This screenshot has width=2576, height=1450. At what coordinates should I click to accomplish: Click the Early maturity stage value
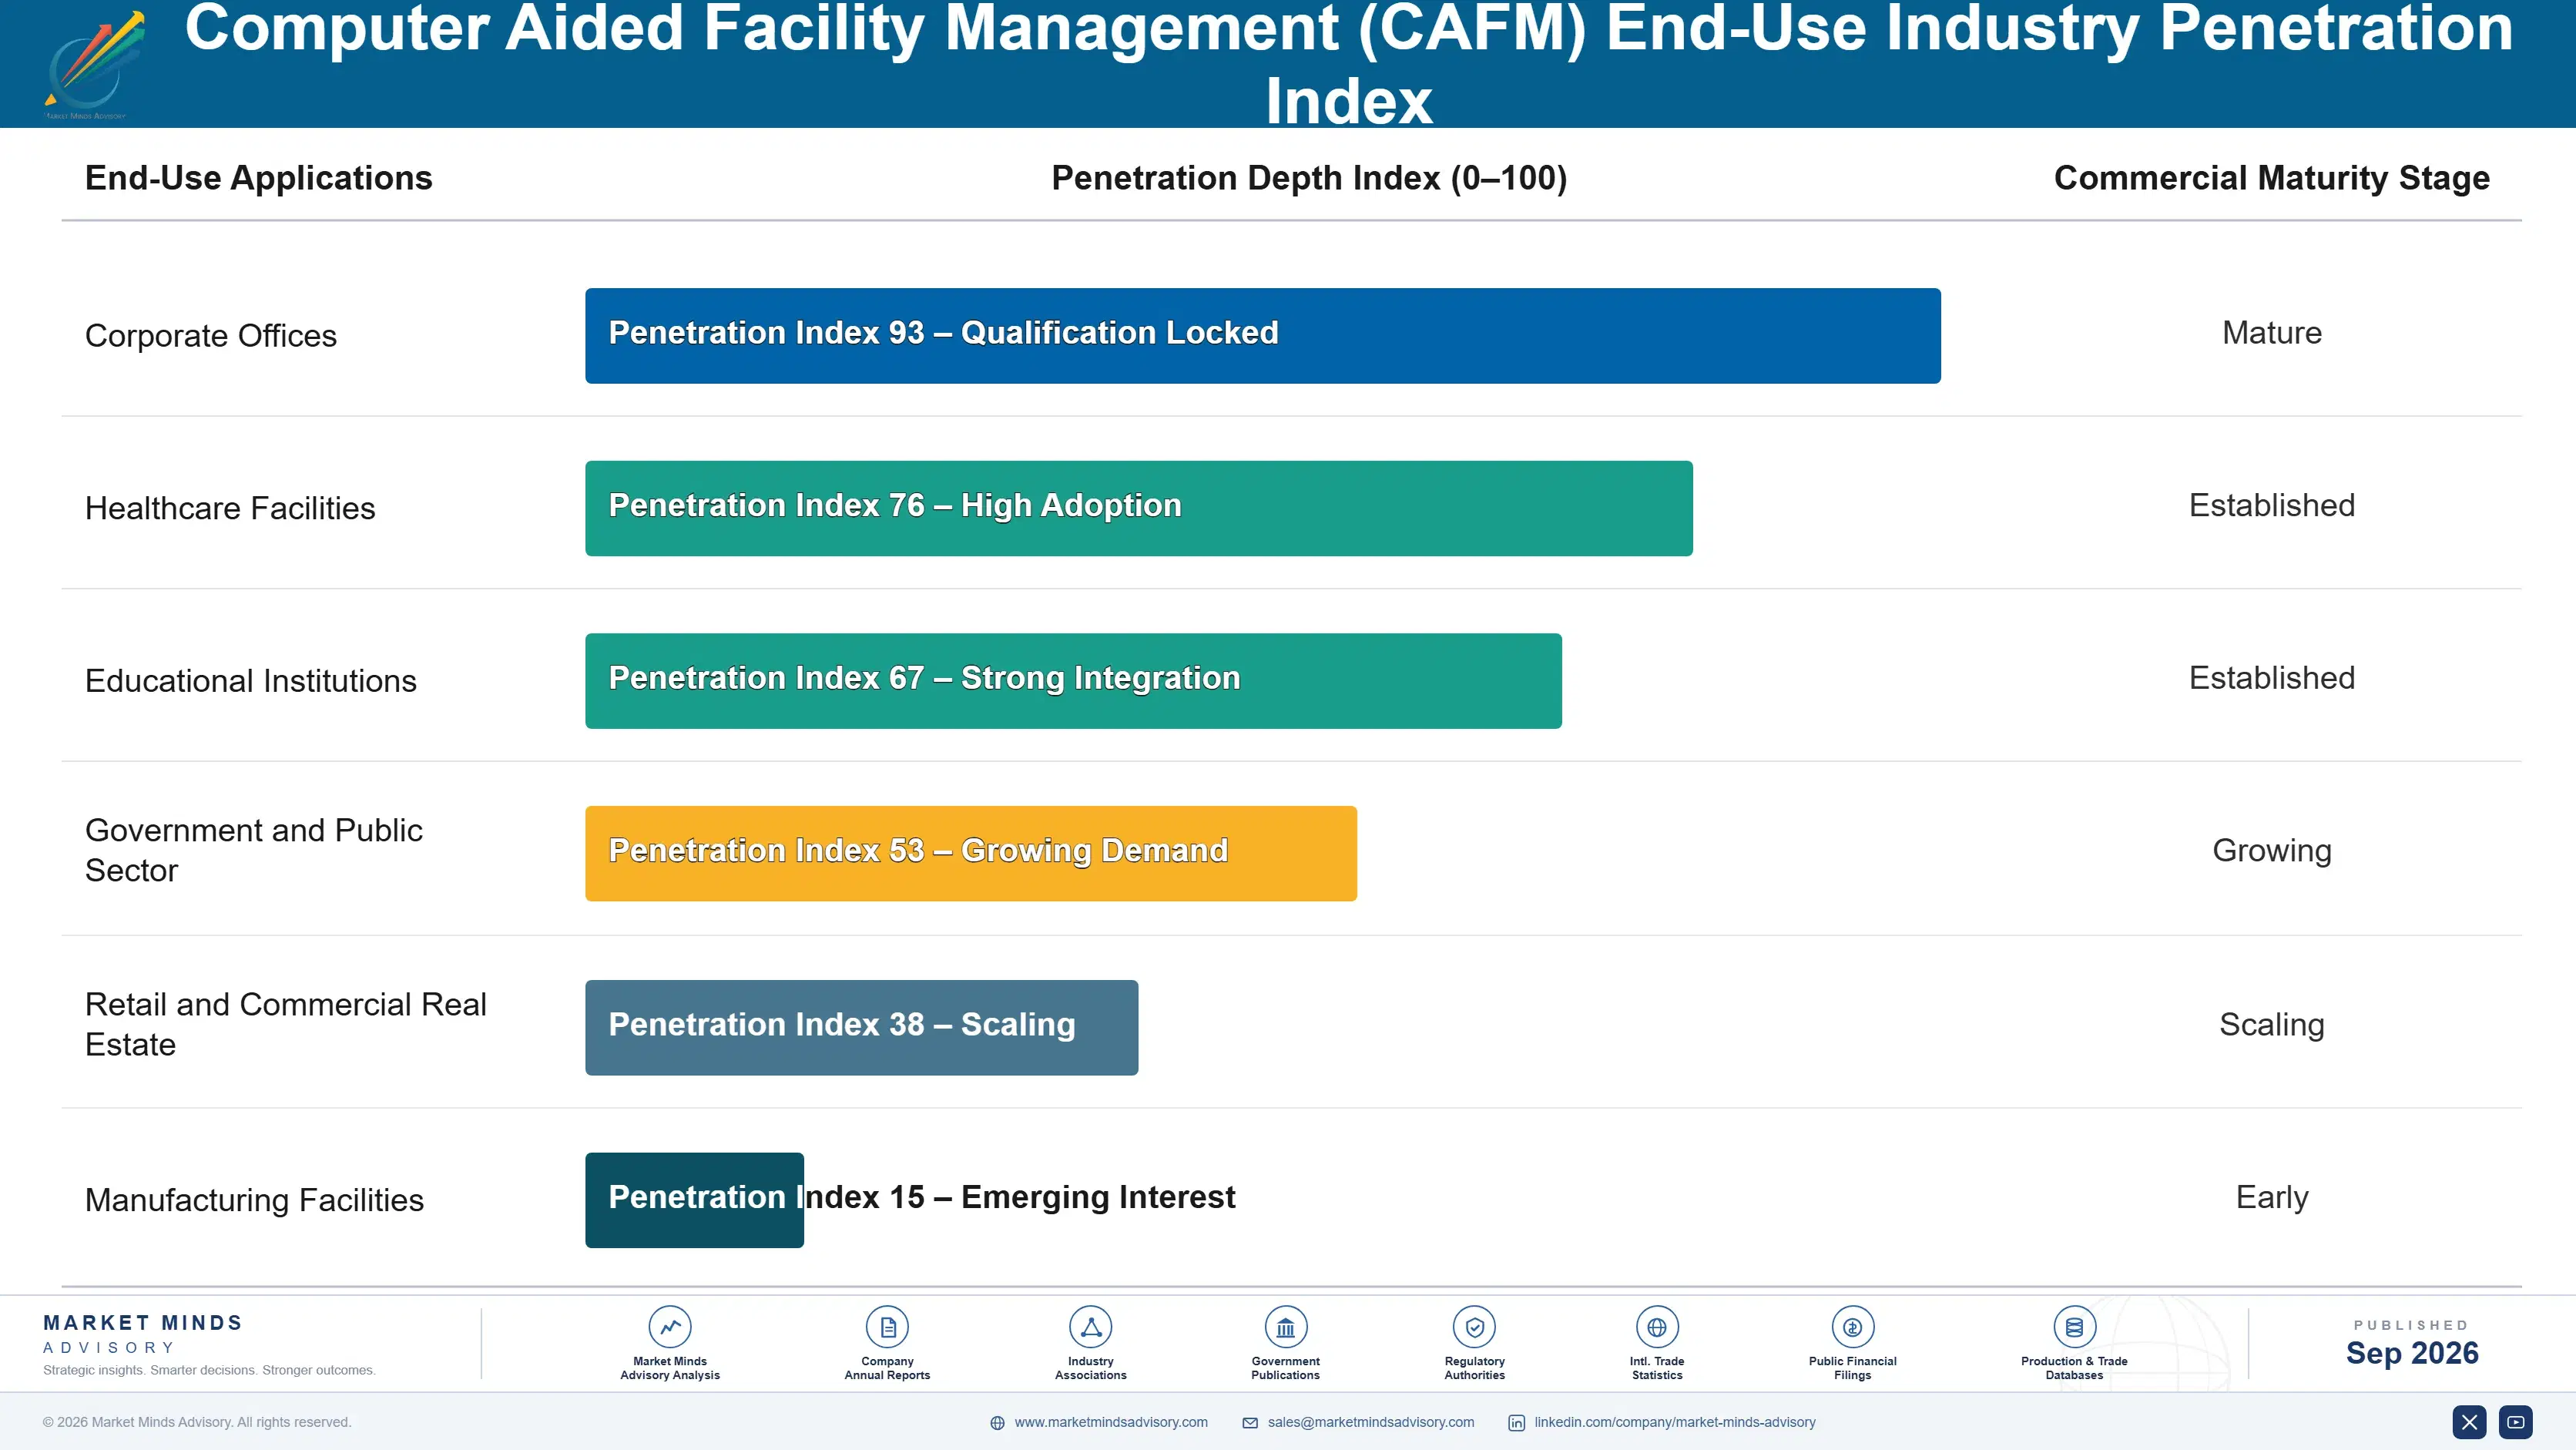[2272, 1198]
